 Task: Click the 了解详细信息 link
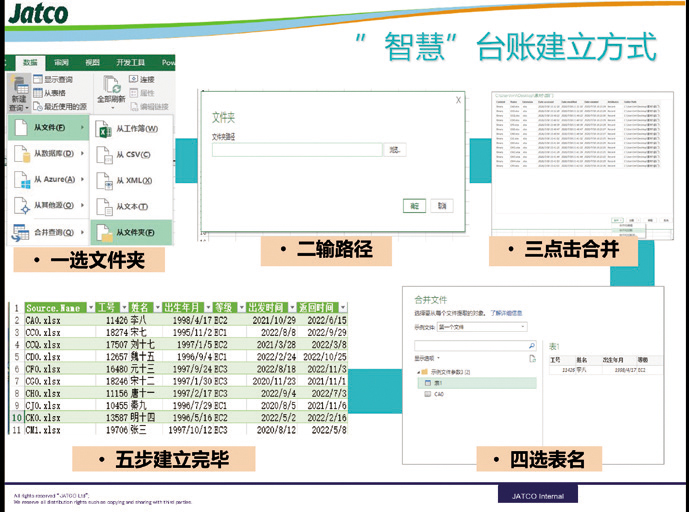(x=508, y=311)
